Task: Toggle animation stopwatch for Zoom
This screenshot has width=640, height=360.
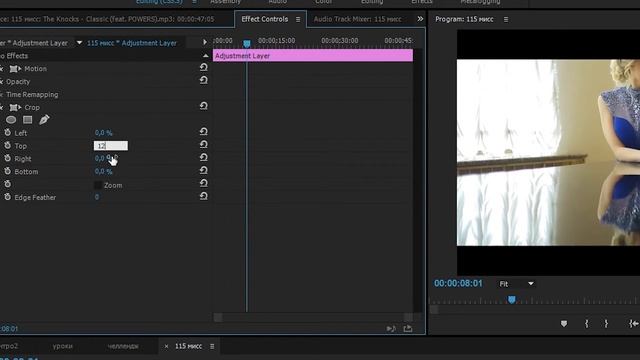Action: pos(7,184)
